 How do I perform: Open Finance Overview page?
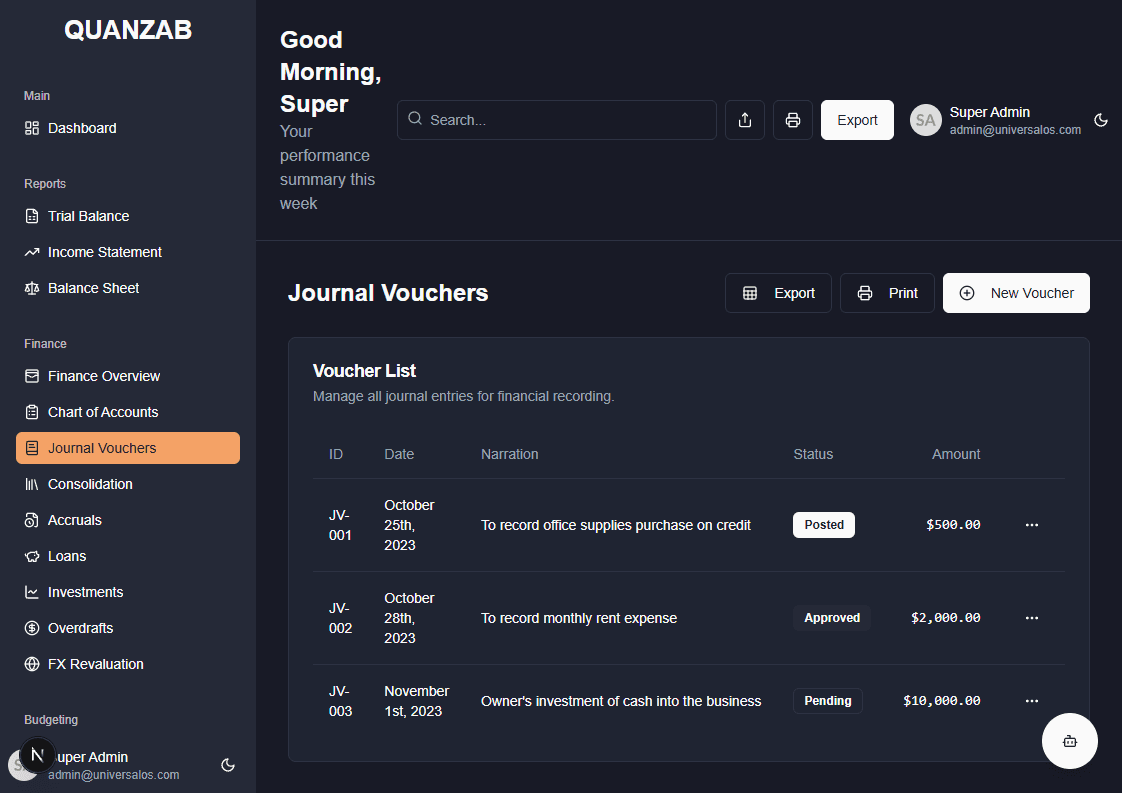[x=128, y=376]
